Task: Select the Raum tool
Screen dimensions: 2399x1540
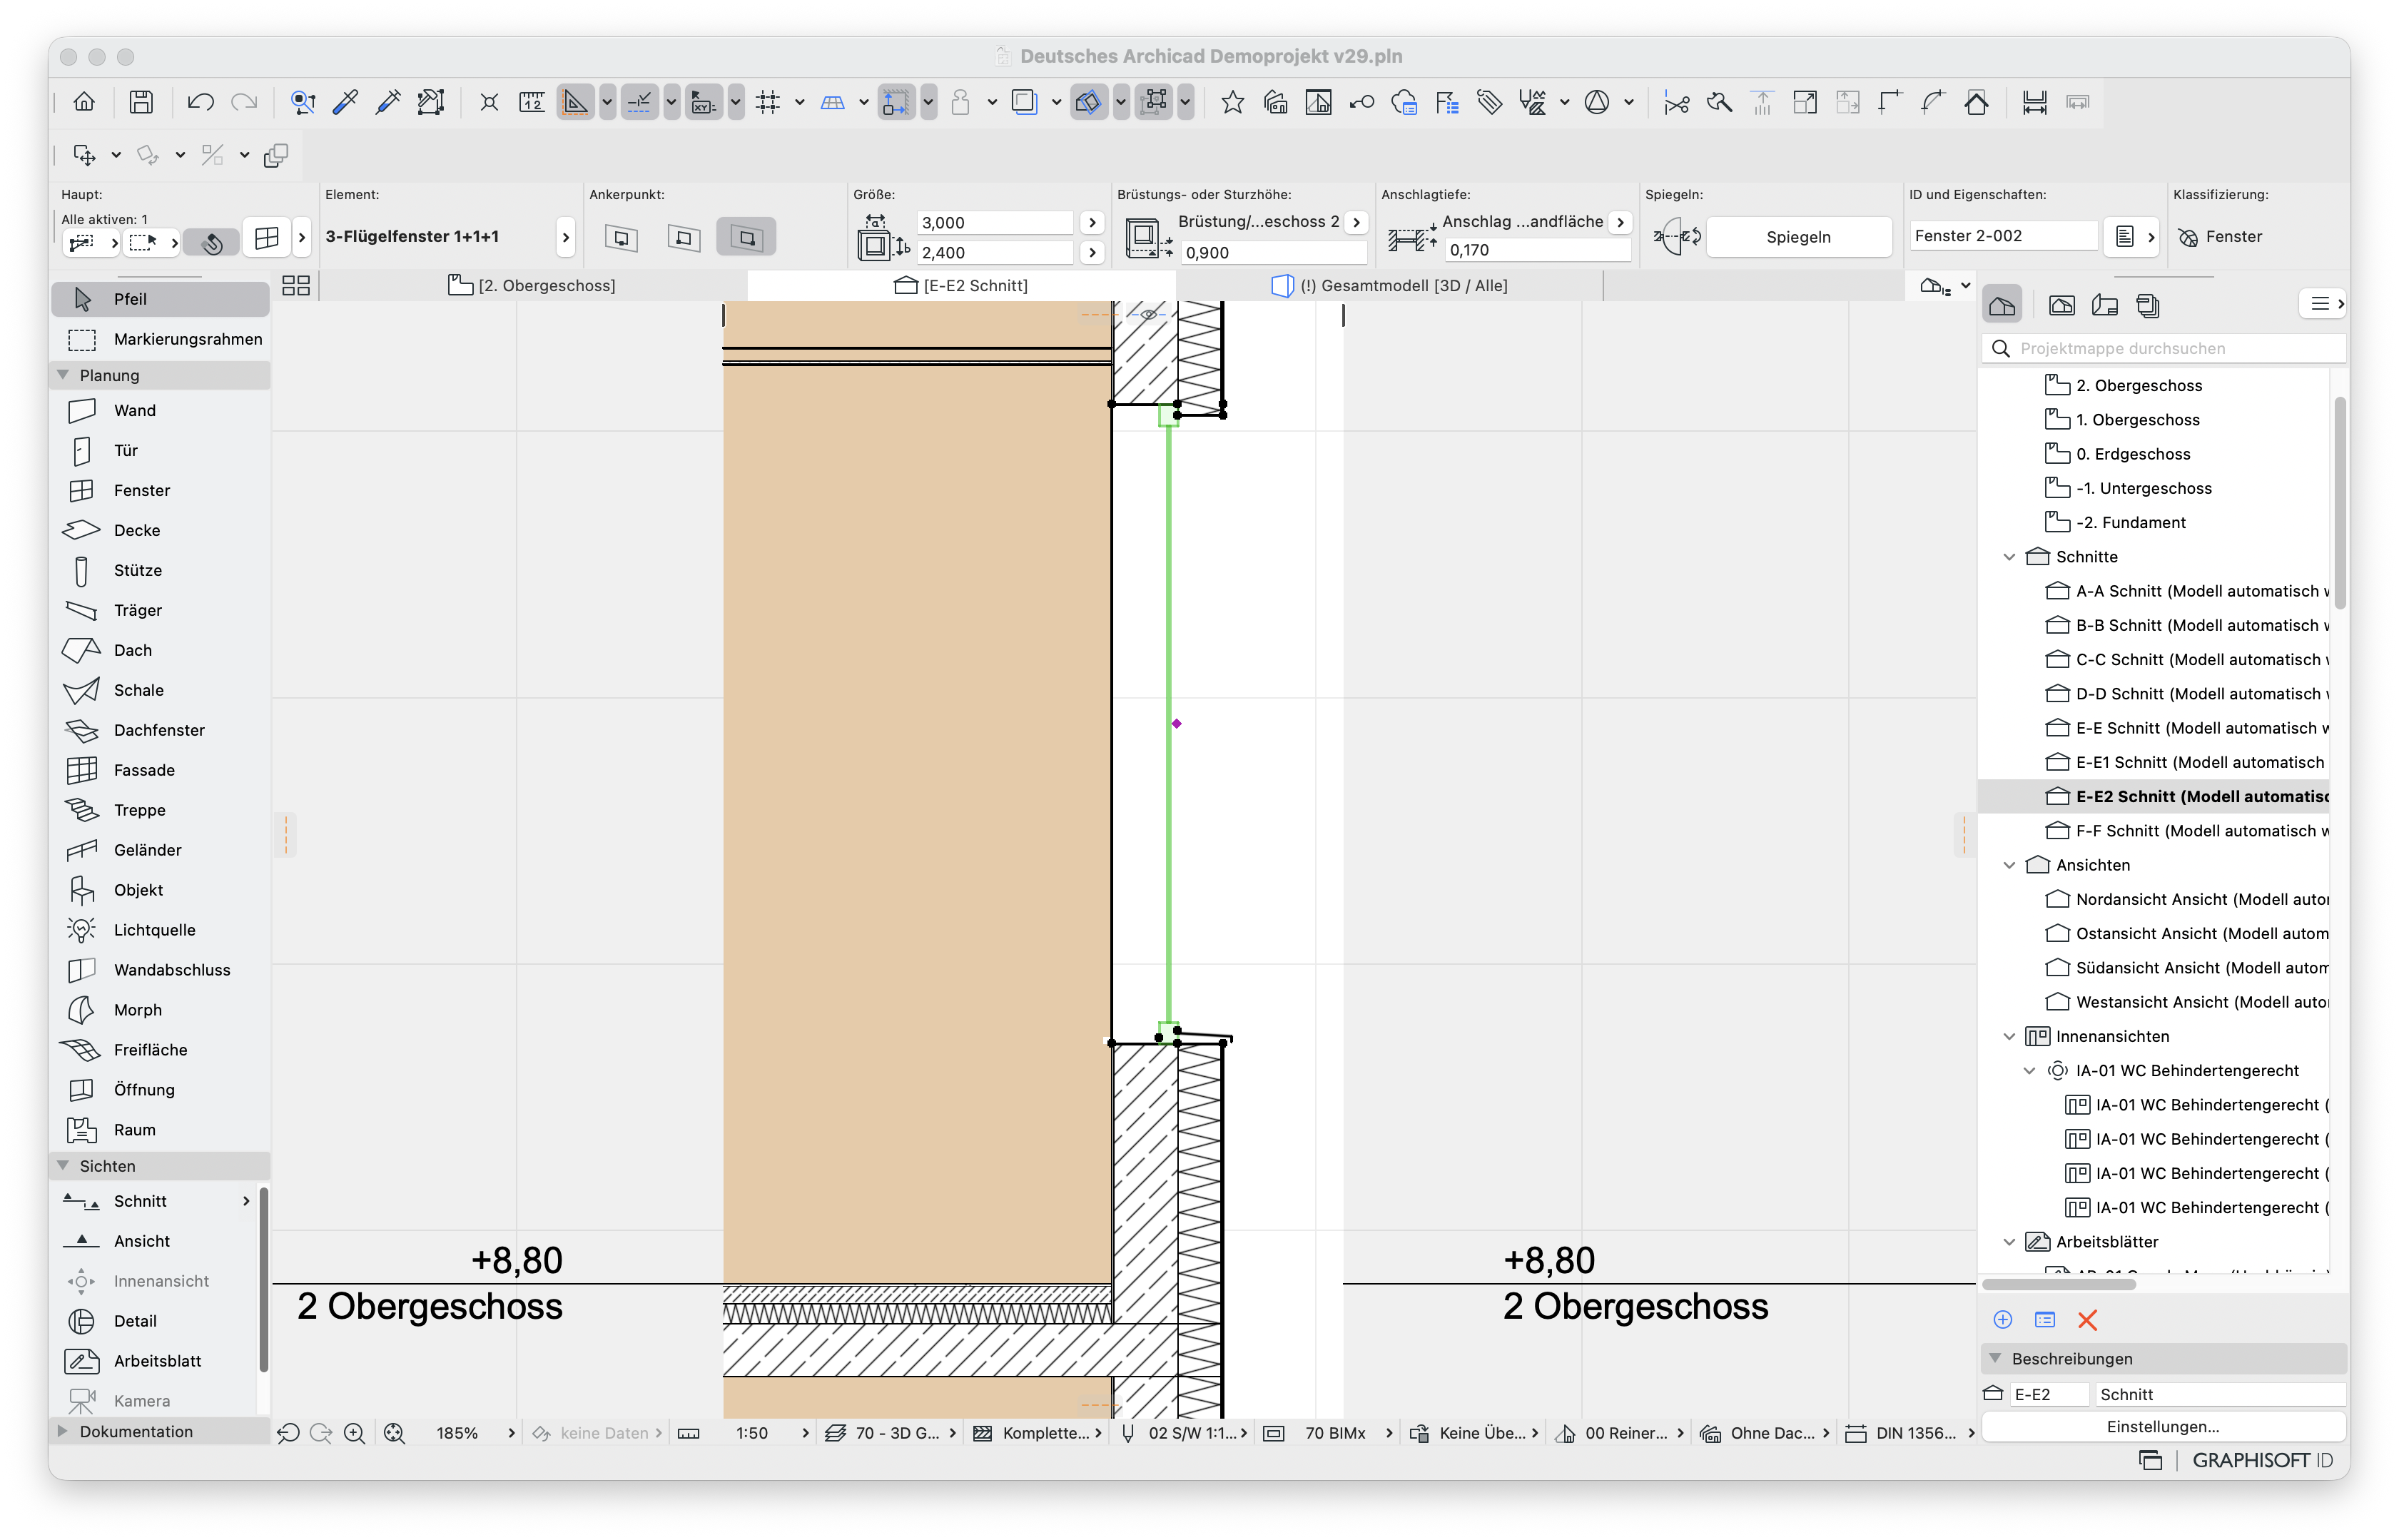Action: pos(160,1130)
